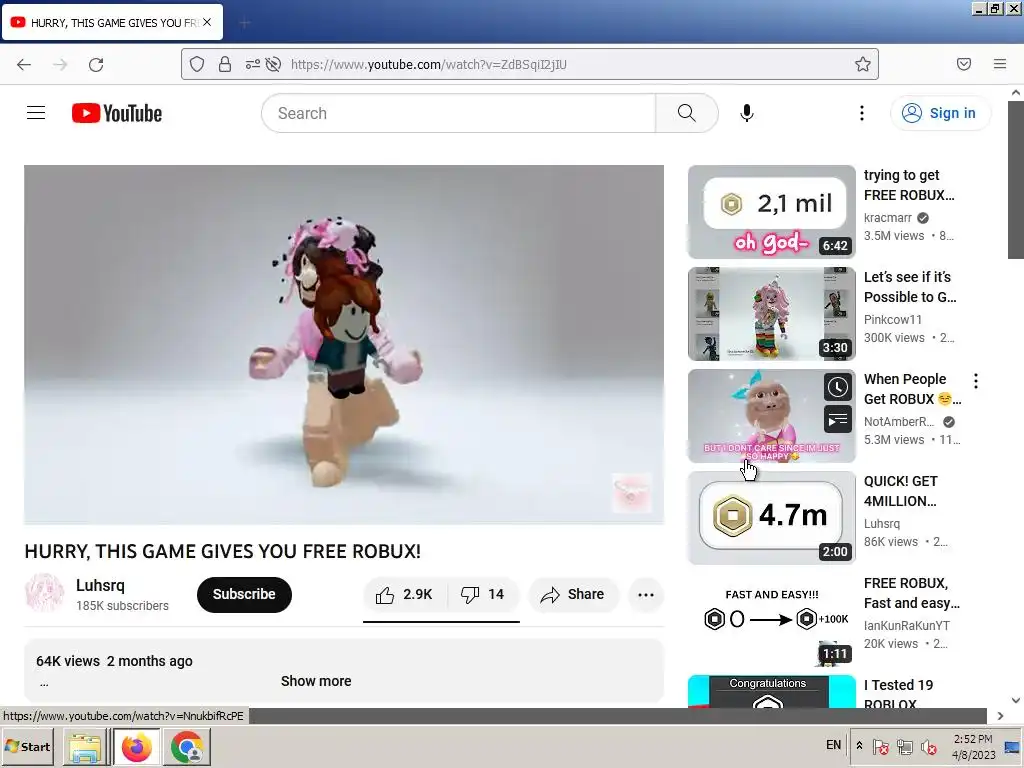Image resolution: width=1024 pixels, height=768 pixels.
Task: Save page to Pocket
Action: [963, 64]
